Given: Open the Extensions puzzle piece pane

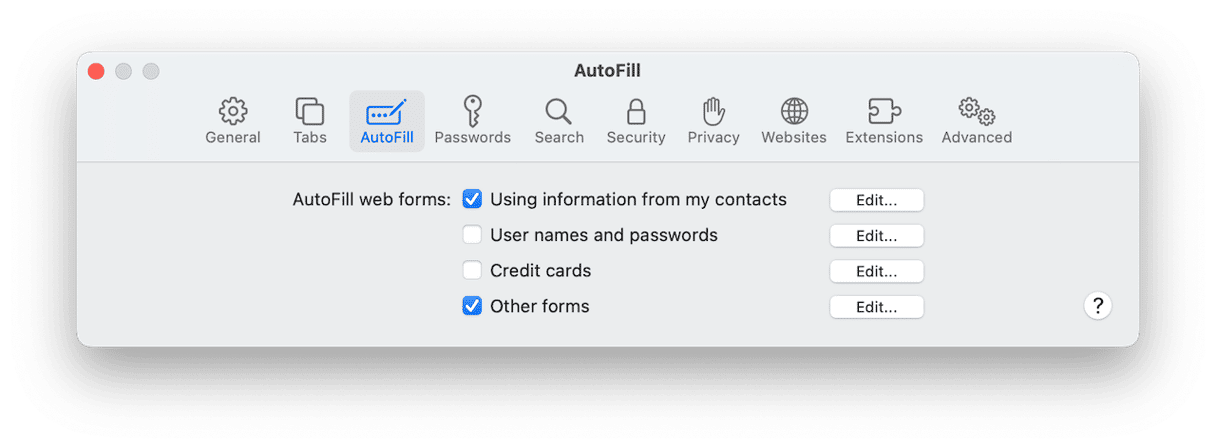Looking at the screenshot, I should coord(884,112).
